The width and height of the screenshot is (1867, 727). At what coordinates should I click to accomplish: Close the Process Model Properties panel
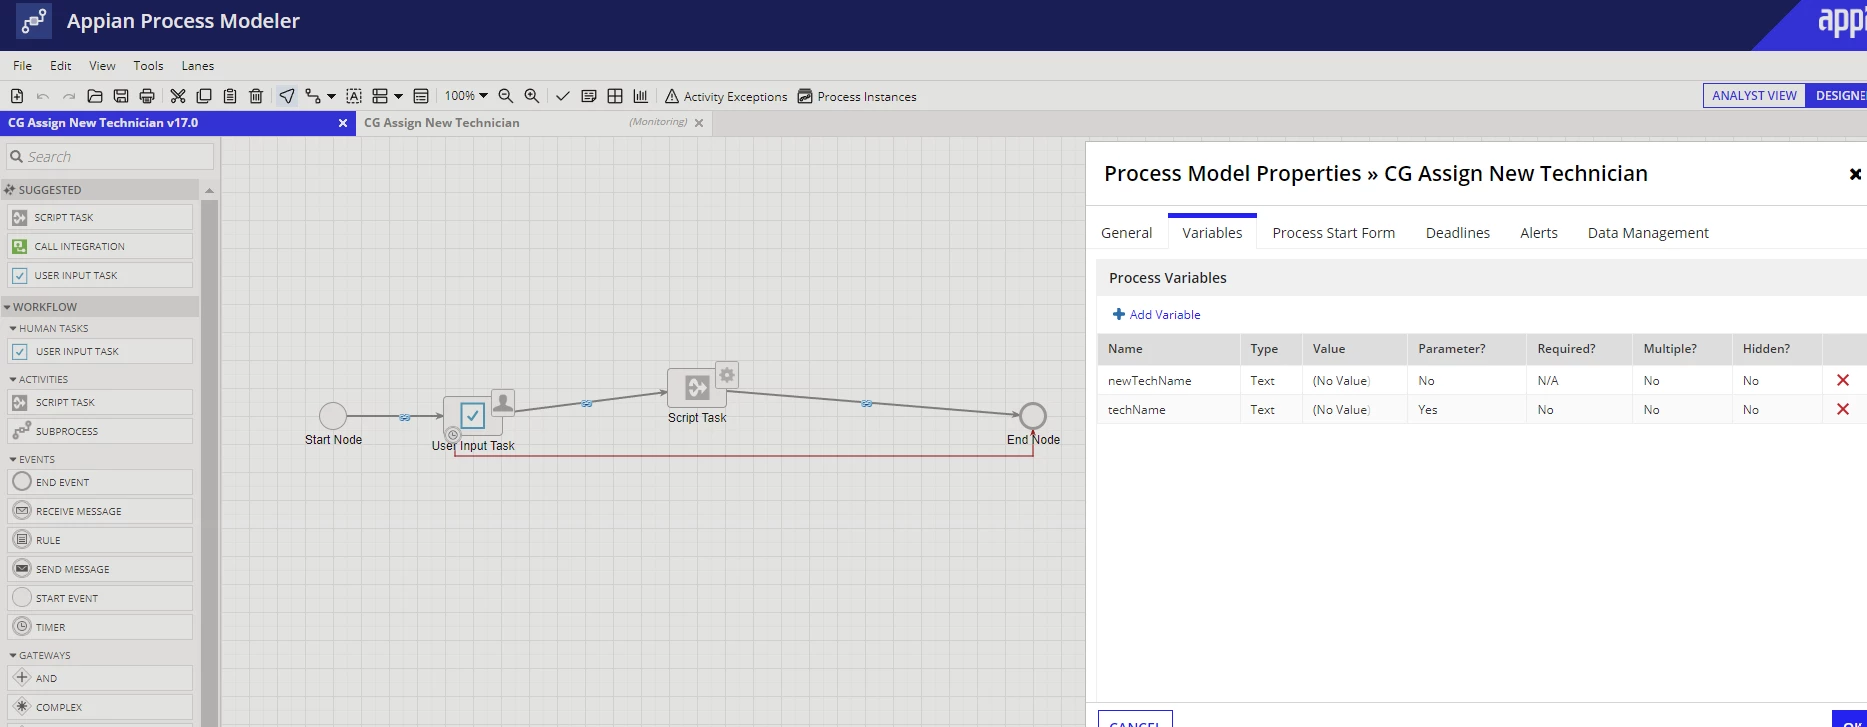1855,174
